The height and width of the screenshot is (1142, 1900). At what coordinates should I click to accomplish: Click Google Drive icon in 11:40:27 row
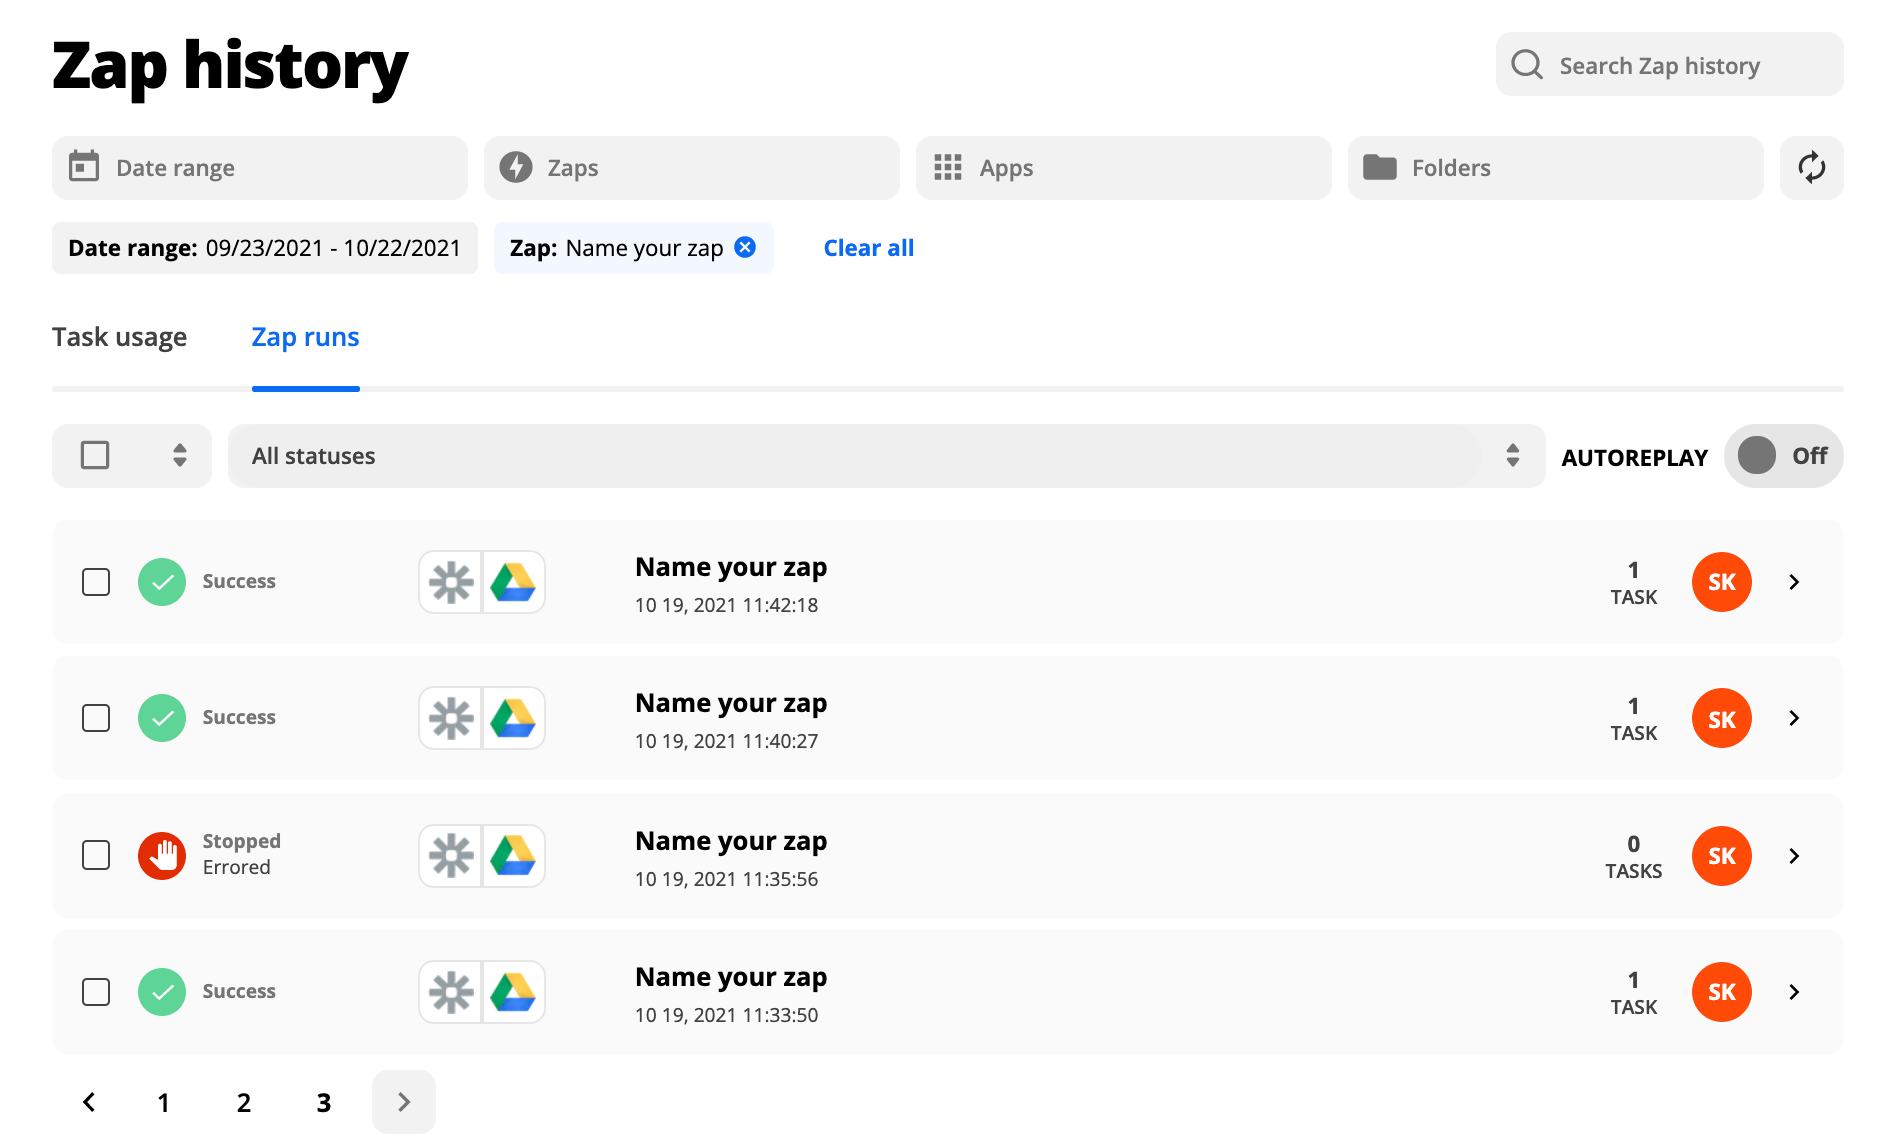(514, 718)
